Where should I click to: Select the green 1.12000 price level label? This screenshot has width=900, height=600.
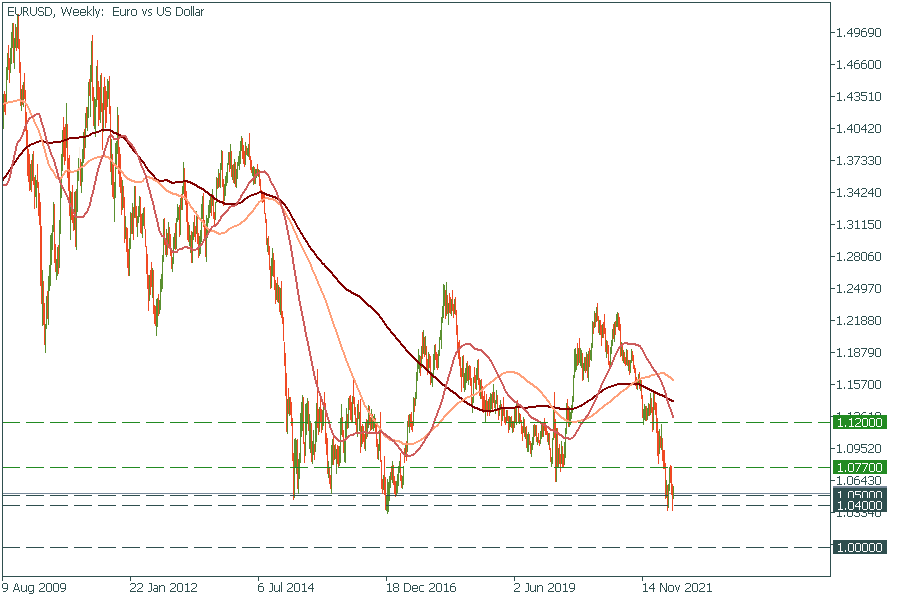pos(858,423)
